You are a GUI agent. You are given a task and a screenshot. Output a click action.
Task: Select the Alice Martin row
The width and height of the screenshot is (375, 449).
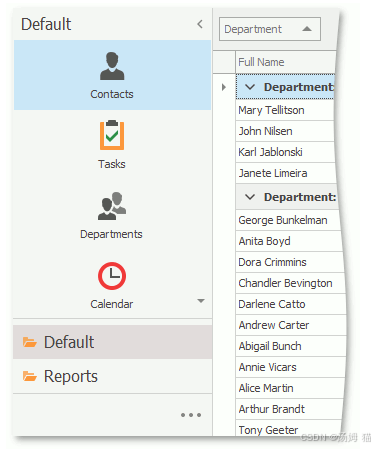290,388
